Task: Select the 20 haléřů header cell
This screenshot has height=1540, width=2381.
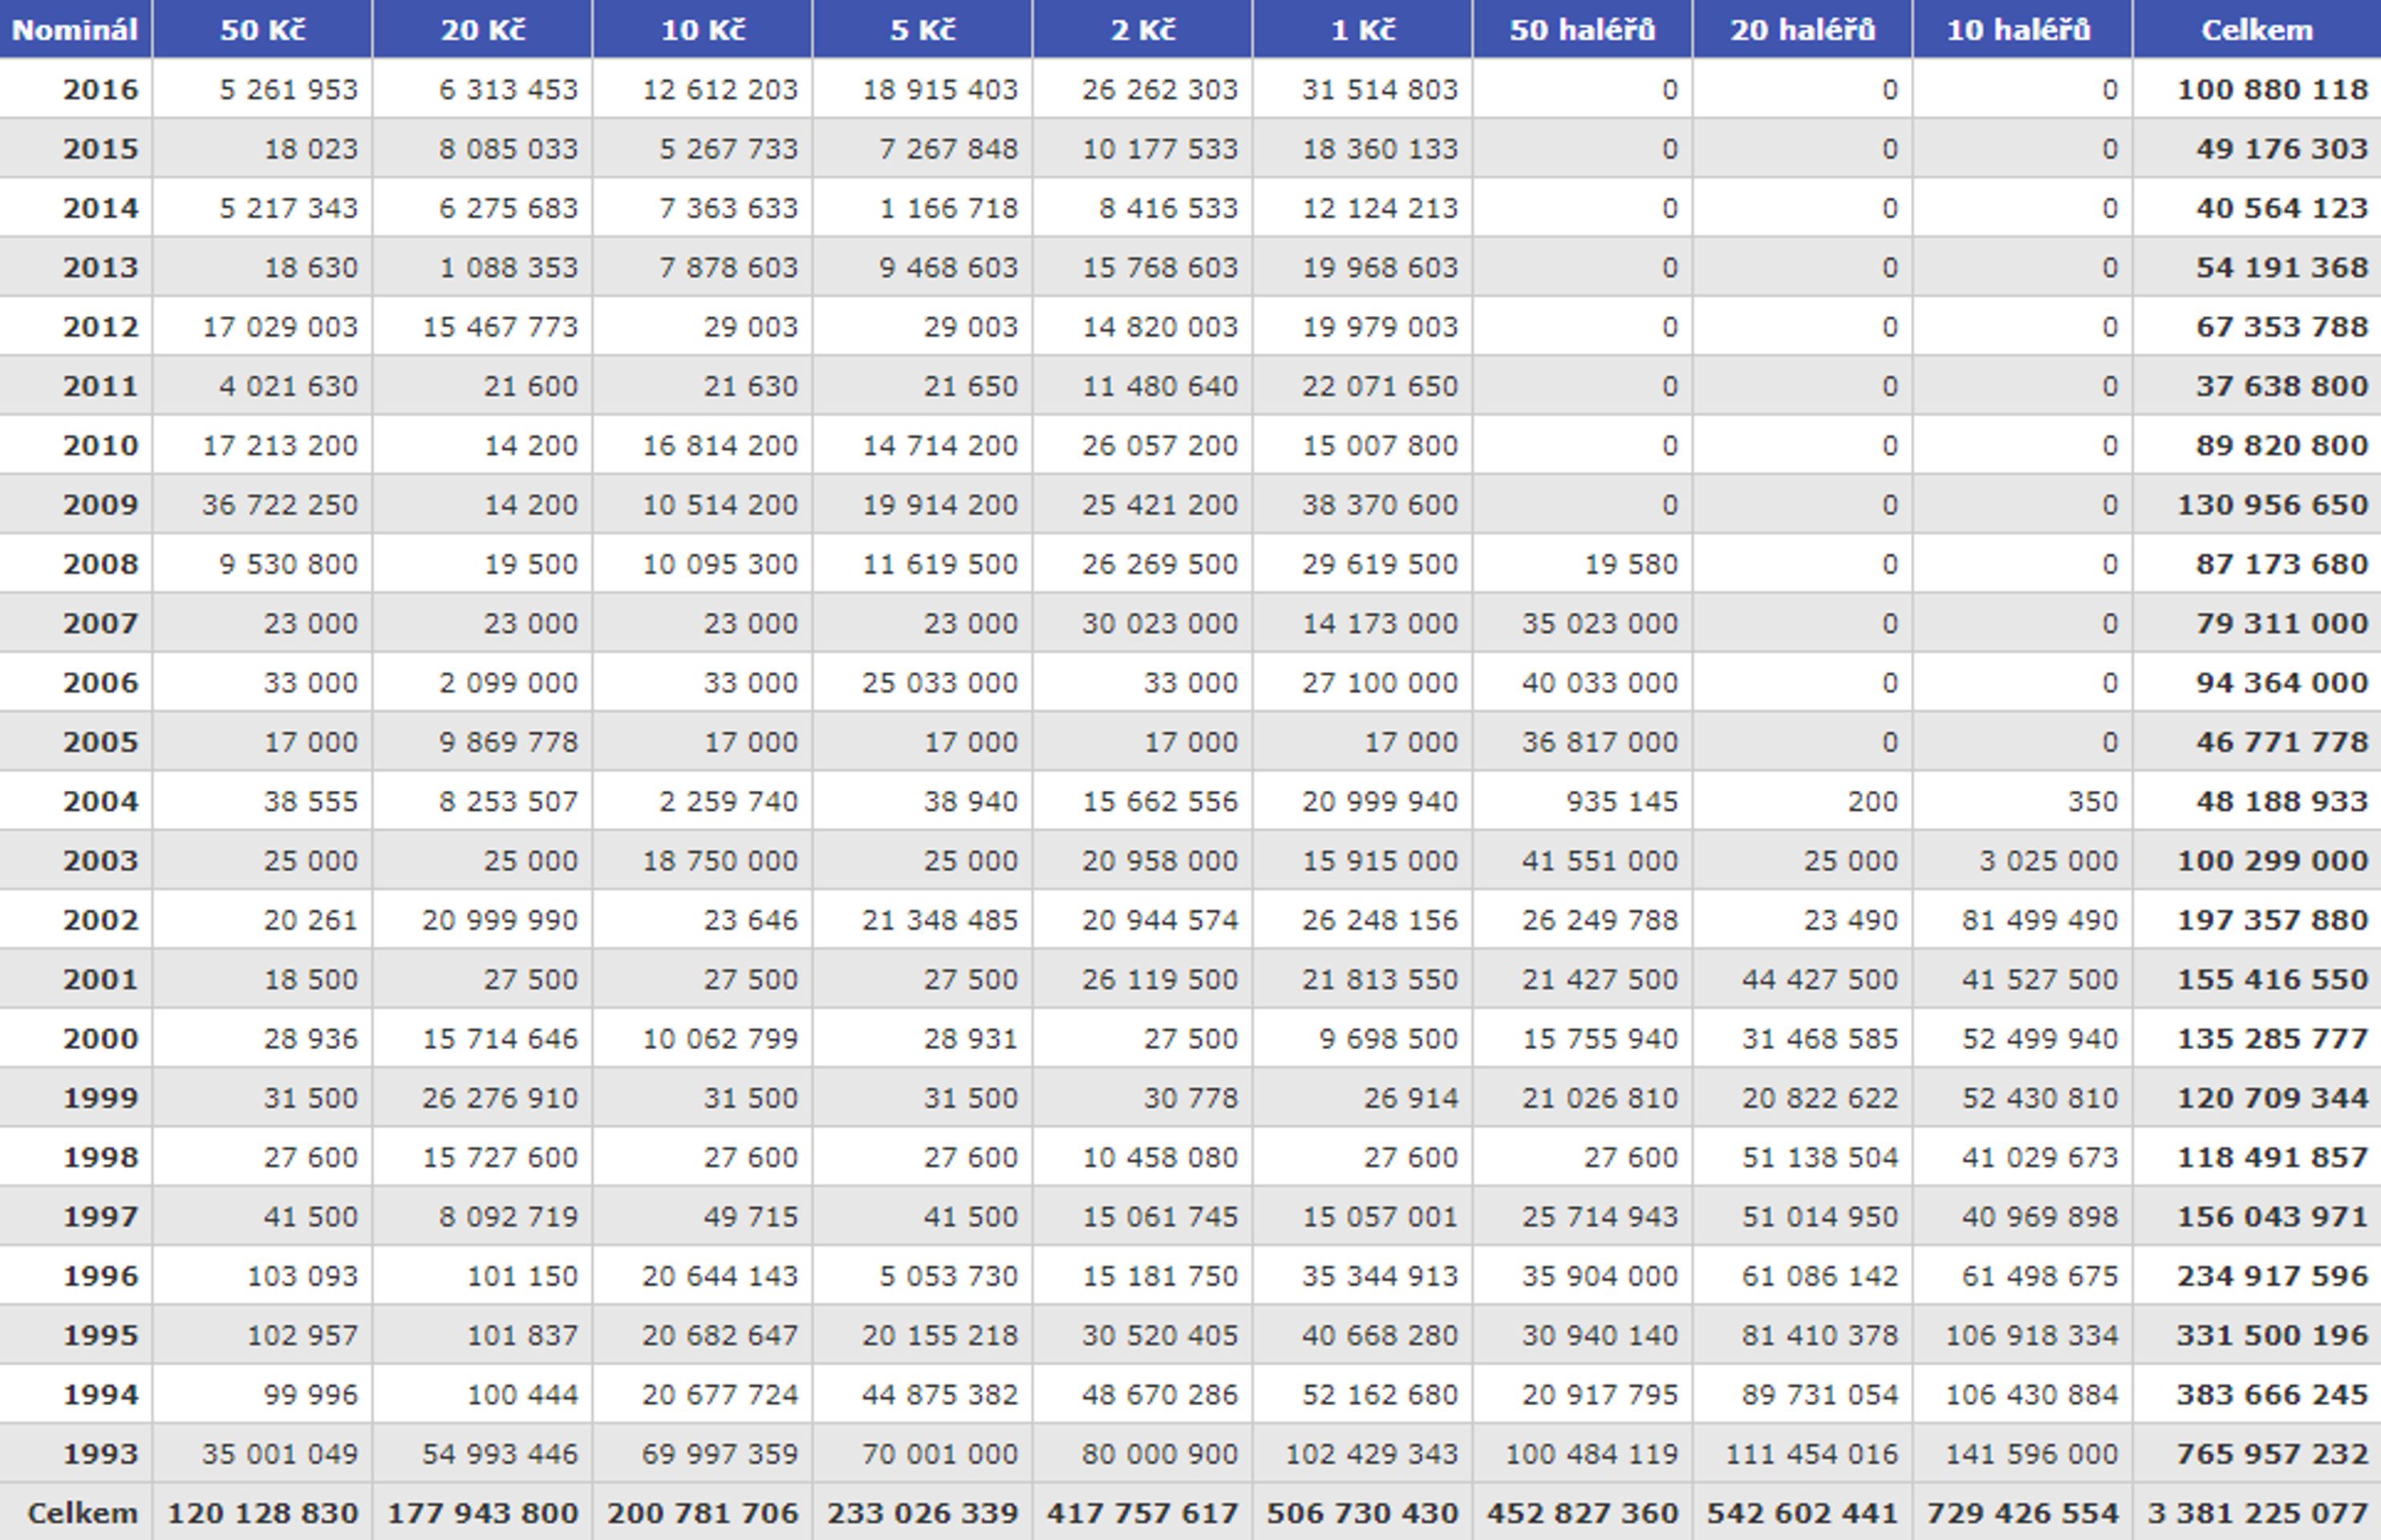Action: 1802,29
